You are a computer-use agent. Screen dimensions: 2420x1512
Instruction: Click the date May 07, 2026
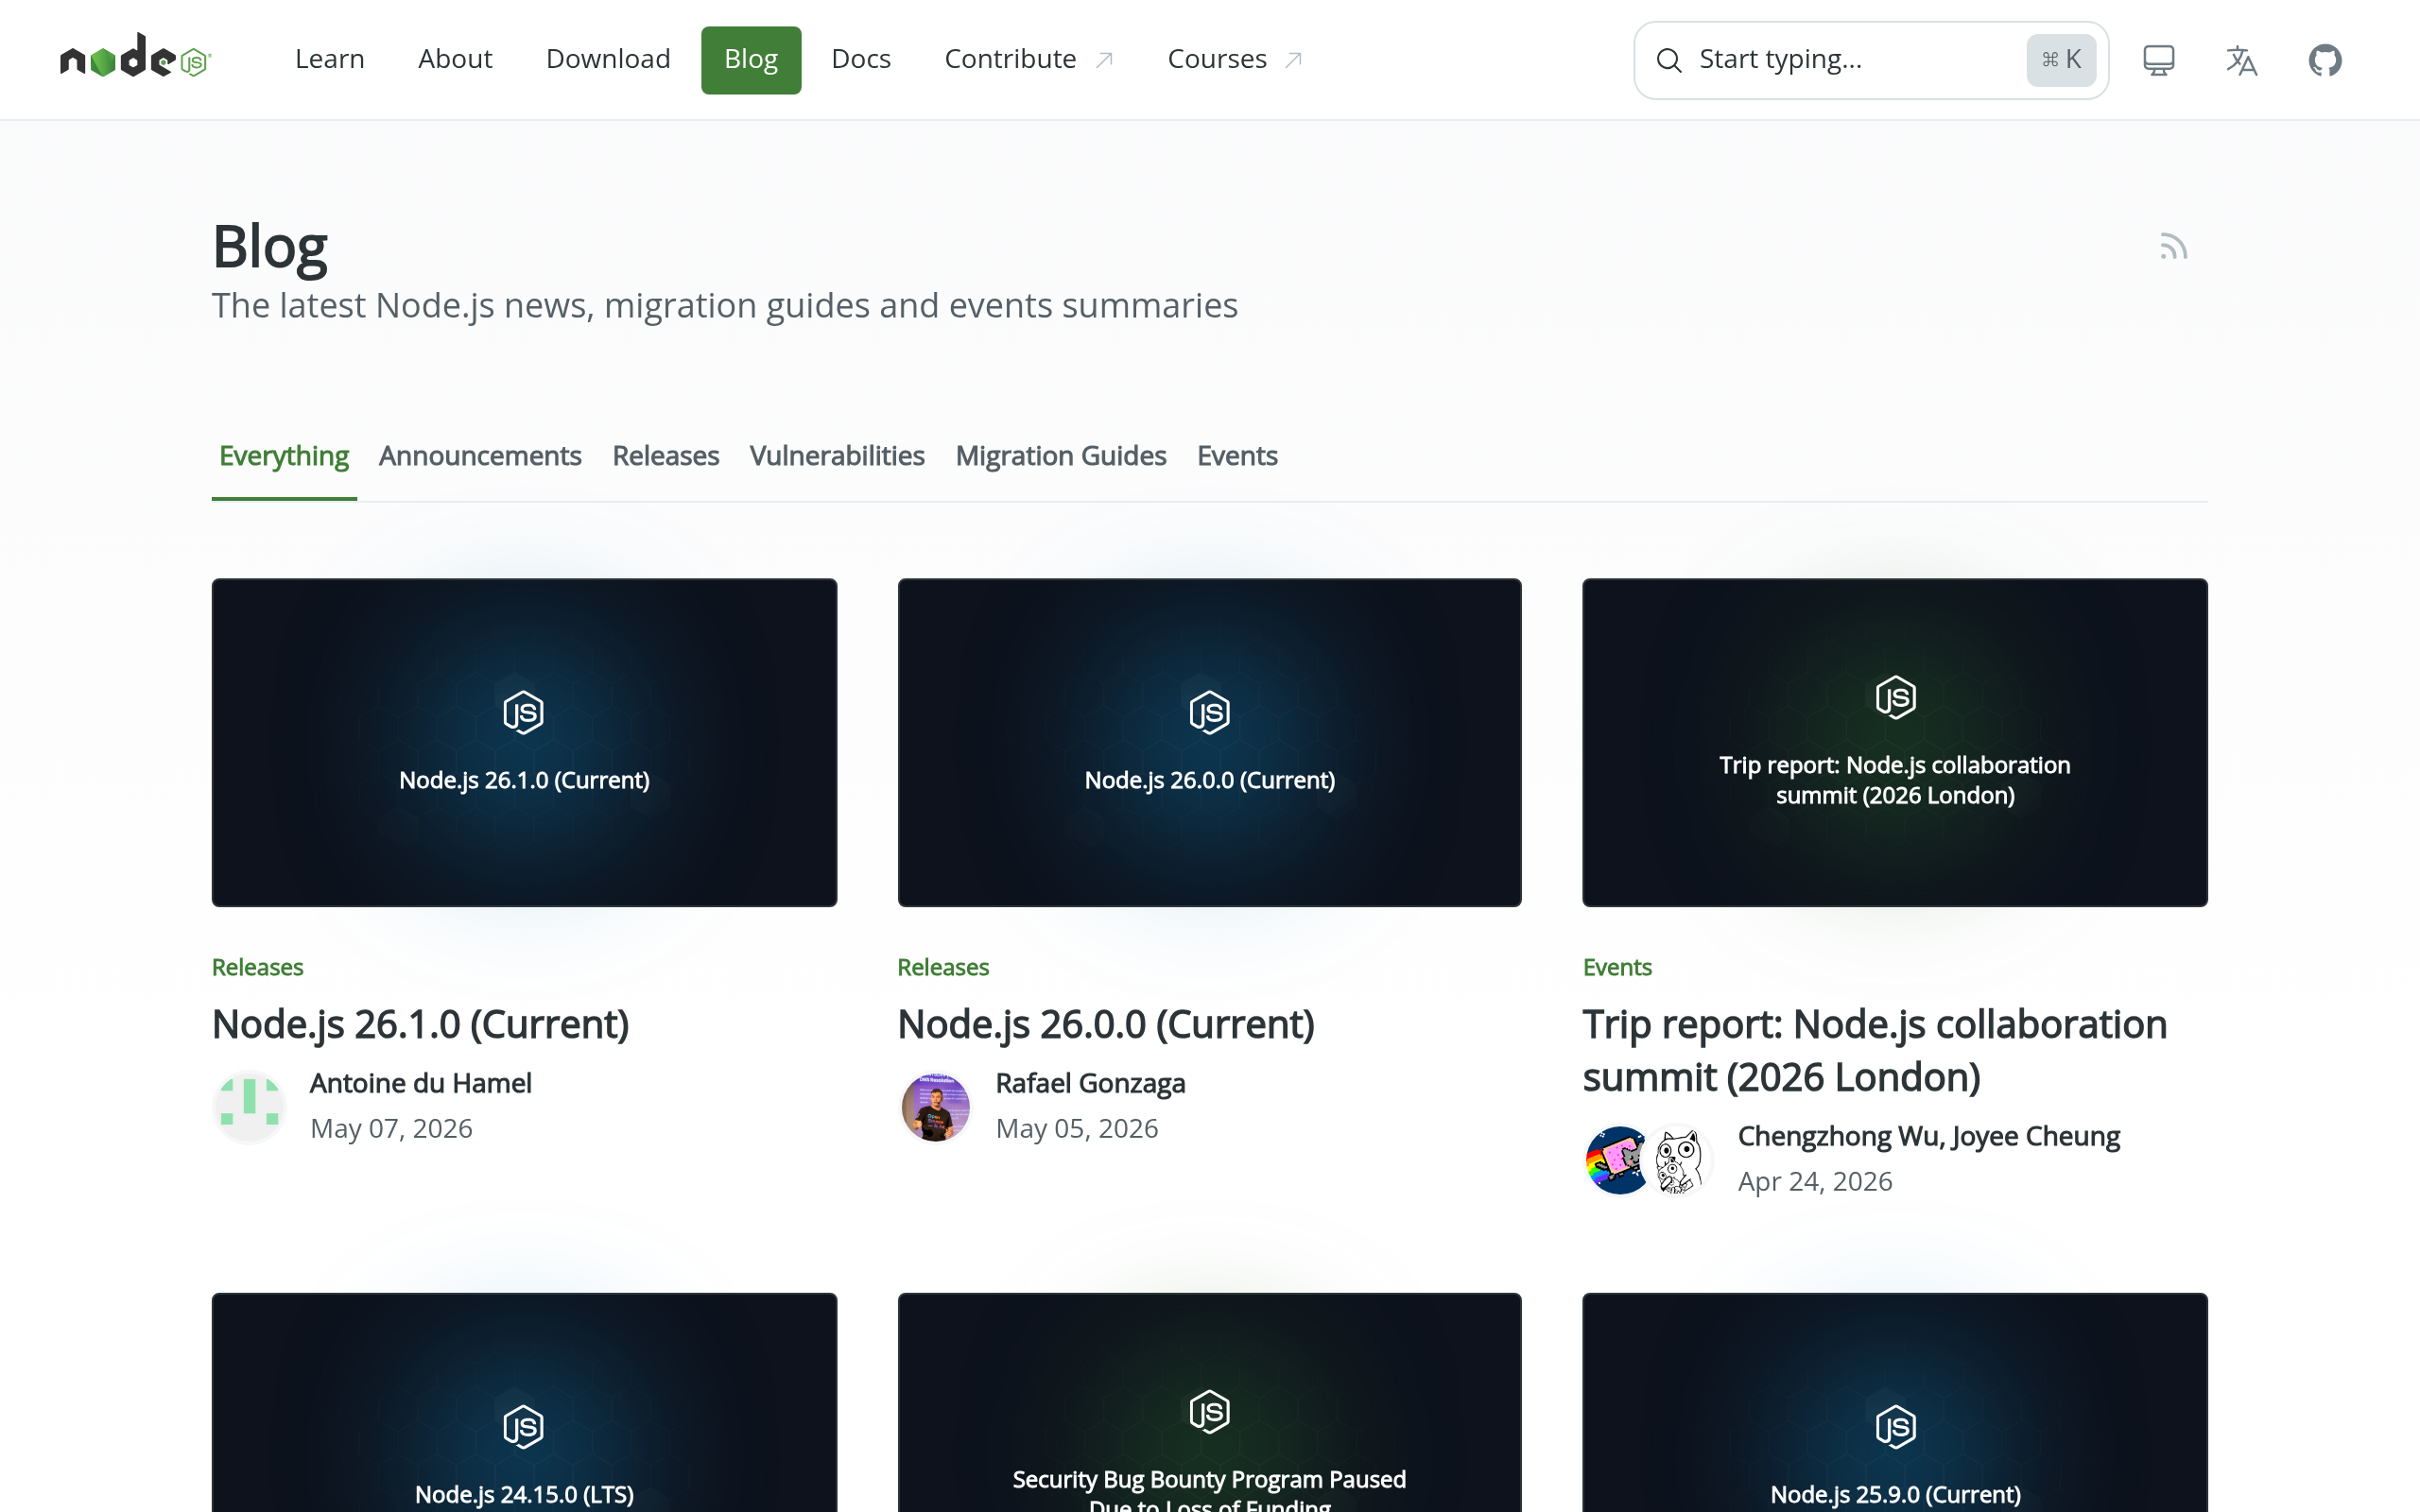pyautogui.click(x=391, y=1128)
